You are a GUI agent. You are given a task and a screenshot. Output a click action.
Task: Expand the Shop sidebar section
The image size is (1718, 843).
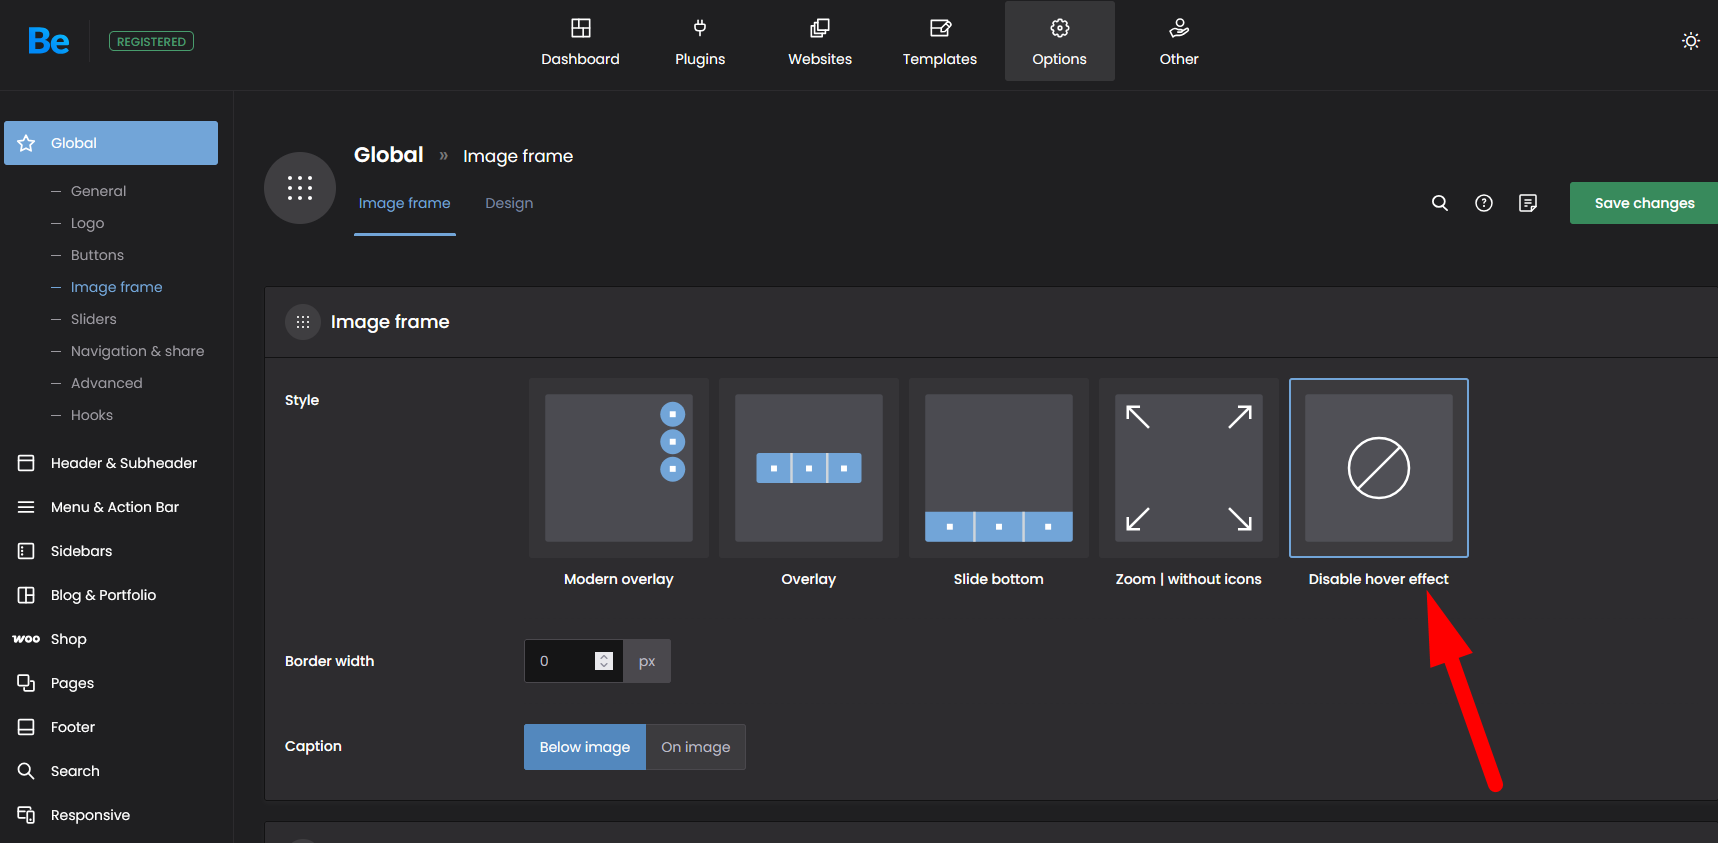point(68,639)
